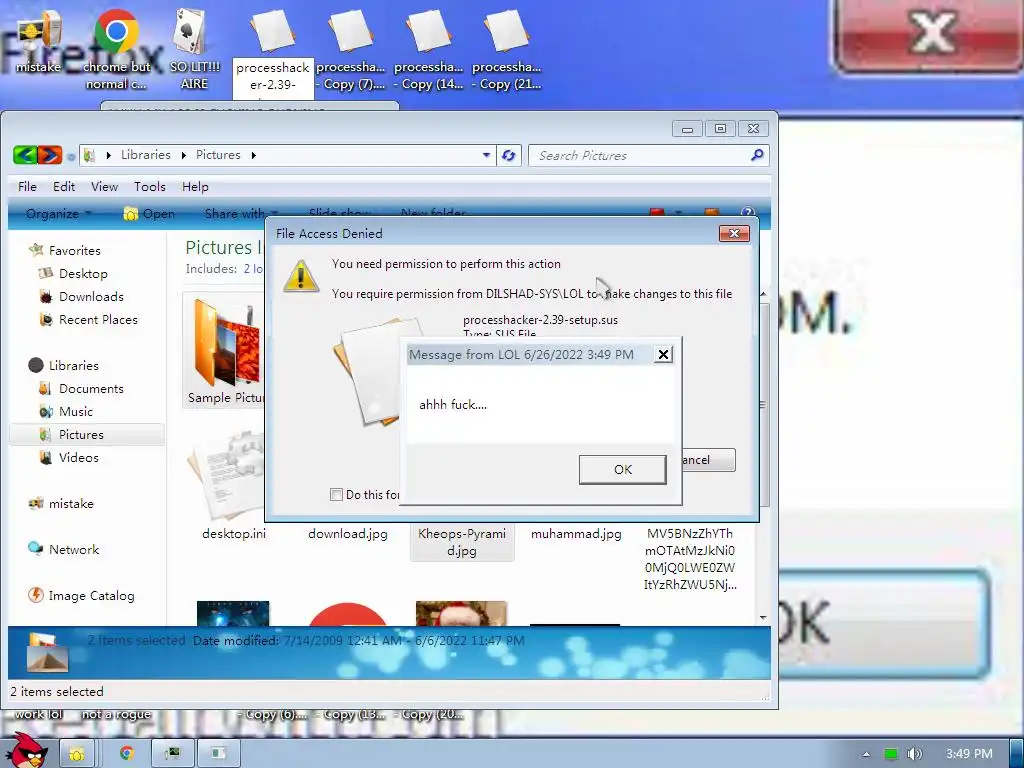Click the green Back navigation arrow
The image size is (1024, 768).
(x=25, y=155)
